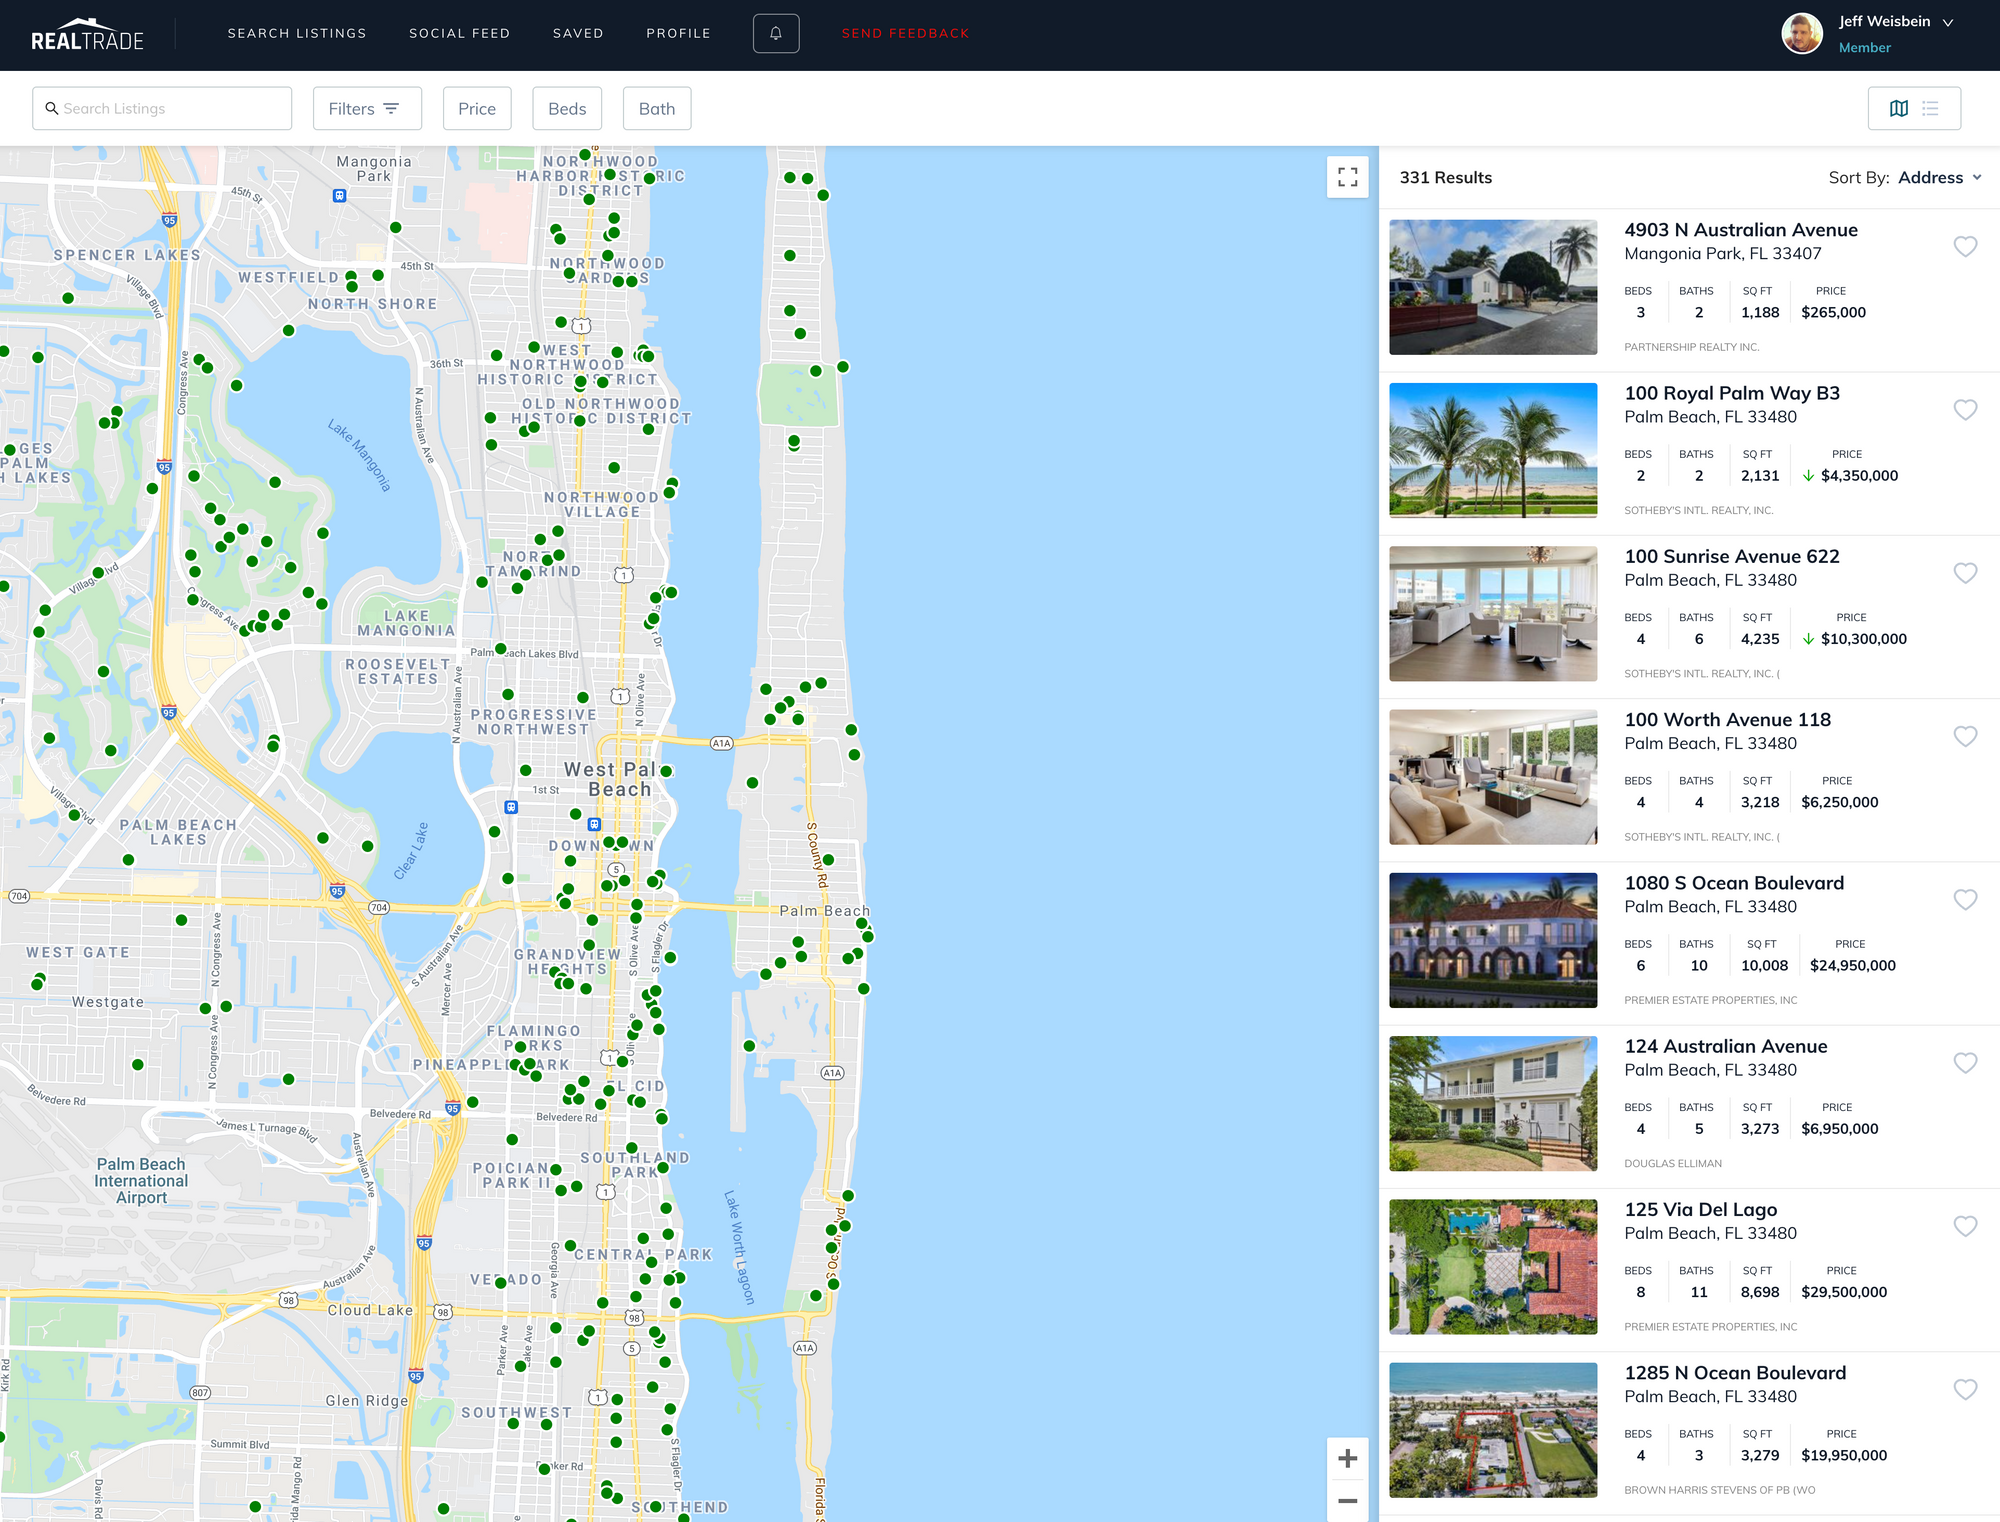
Task: Favorite 4903 N Australian Avenue listing
Action: pyautogui.click(x=1965, y=246)
